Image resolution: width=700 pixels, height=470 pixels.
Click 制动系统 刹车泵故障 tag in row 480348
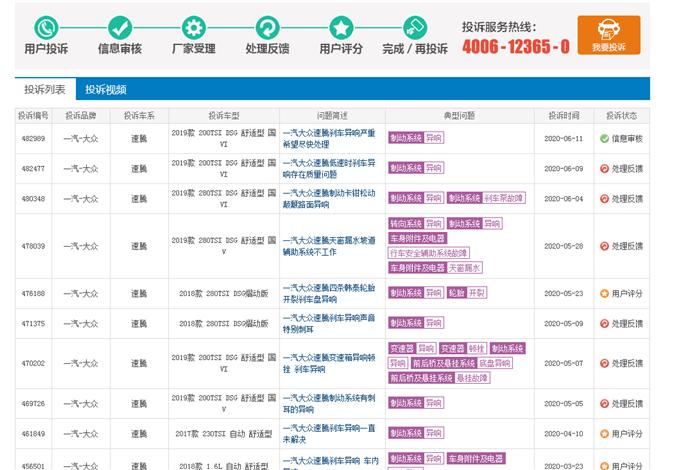coord(486,198)
